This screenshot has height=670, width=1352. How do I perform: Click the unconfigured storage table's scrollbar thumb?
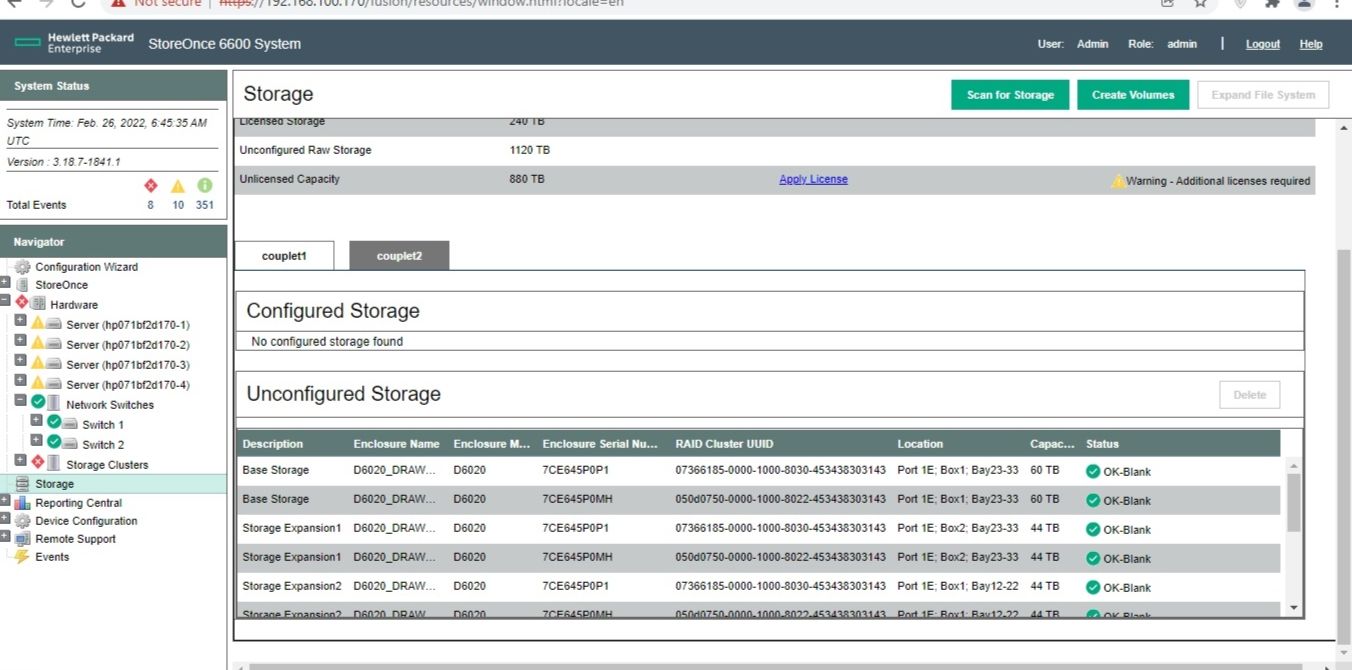pos(1294,502)
